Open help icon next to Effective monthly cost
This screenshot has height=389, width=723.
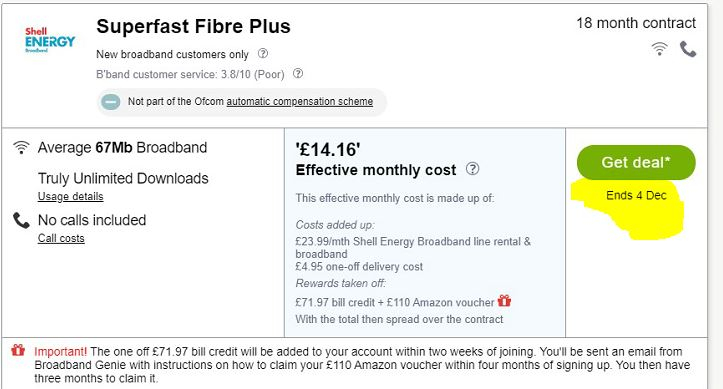473,169
